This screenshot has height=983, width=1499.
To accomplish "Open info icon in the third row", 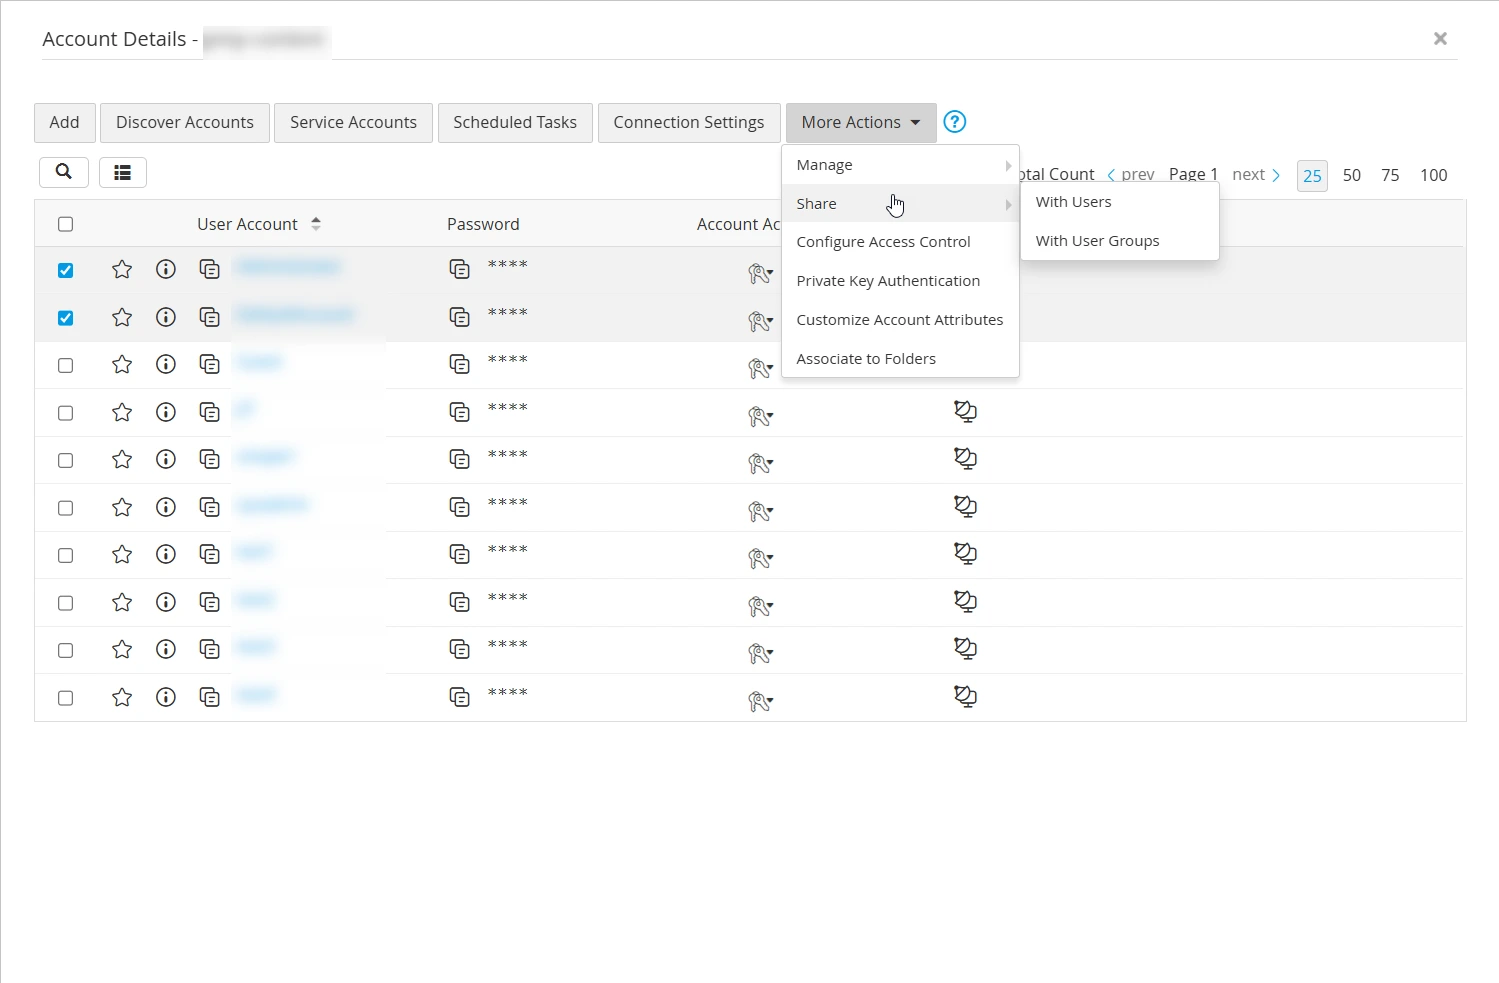I will coord(166,365).
